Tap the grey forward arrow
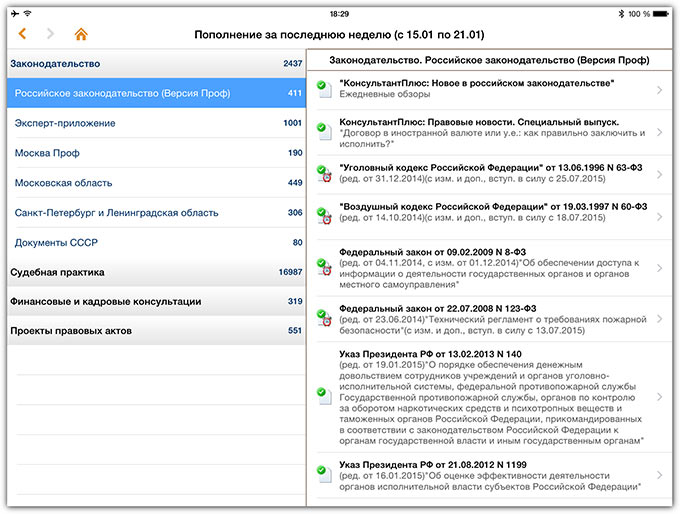The height and width of the screenshot is (514, 680). 50,34
